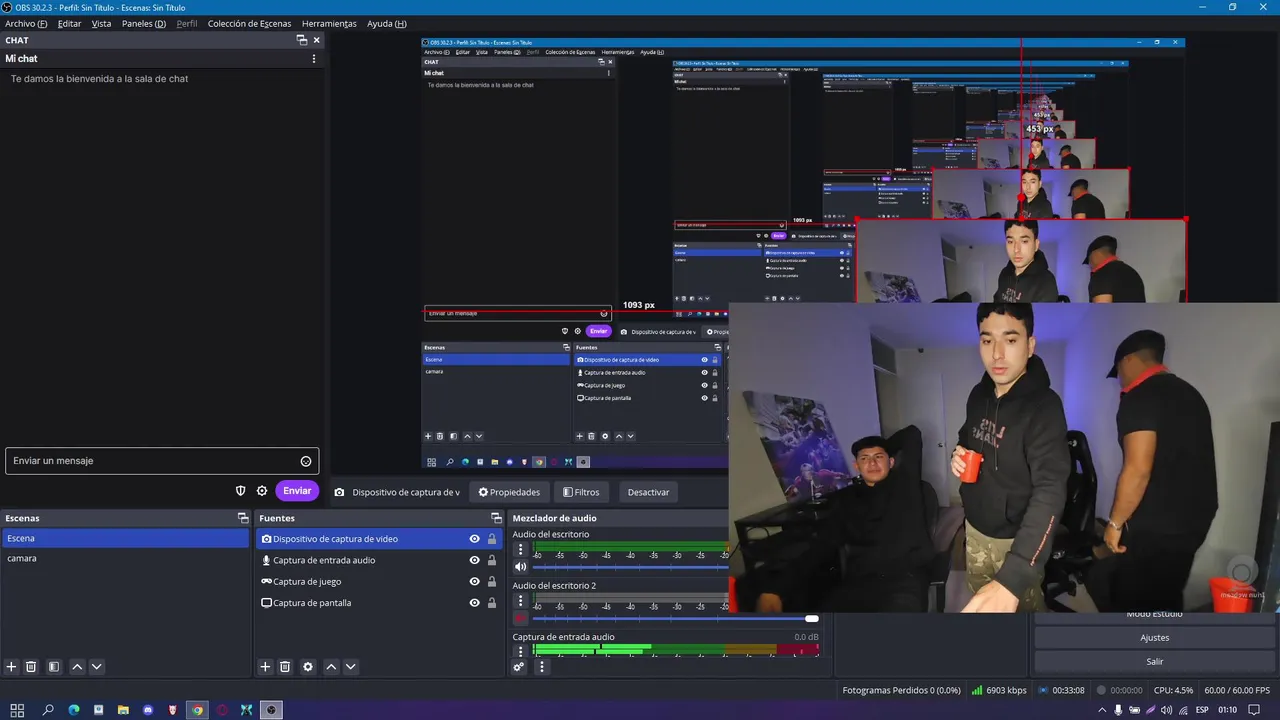Open the Windows notification center
The height and width of the screenshot is (720, 1280).
[1253, 710]
